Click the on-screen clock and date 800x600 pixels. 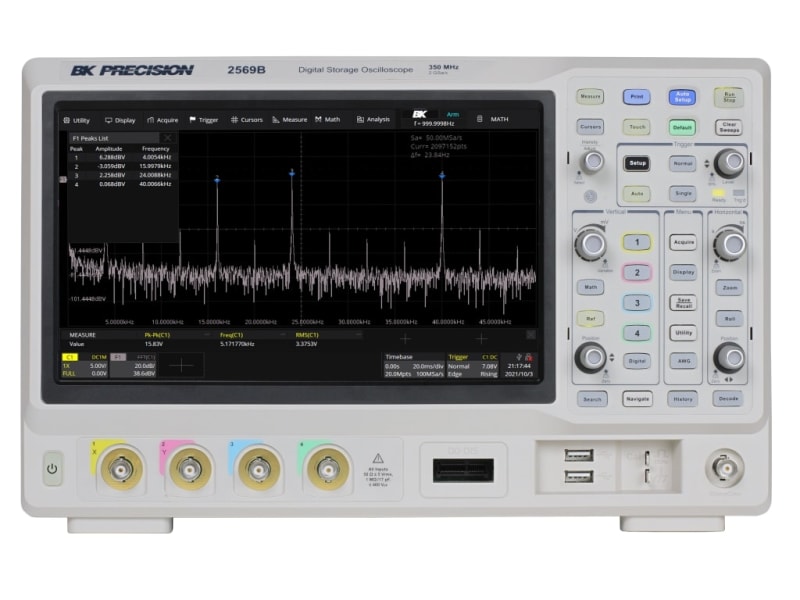click(518, 369)
